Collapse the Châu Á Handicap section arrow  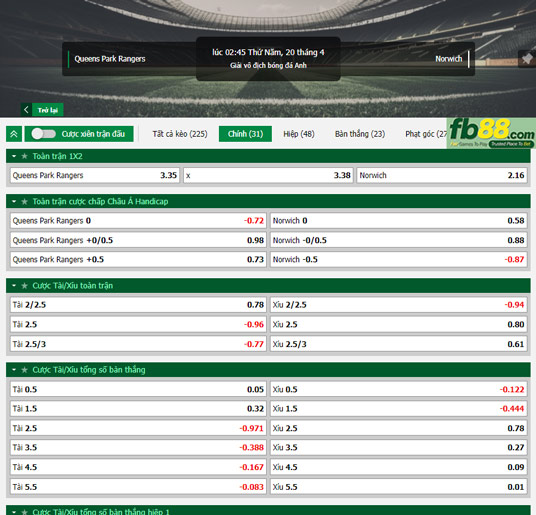tap(14, 201)
